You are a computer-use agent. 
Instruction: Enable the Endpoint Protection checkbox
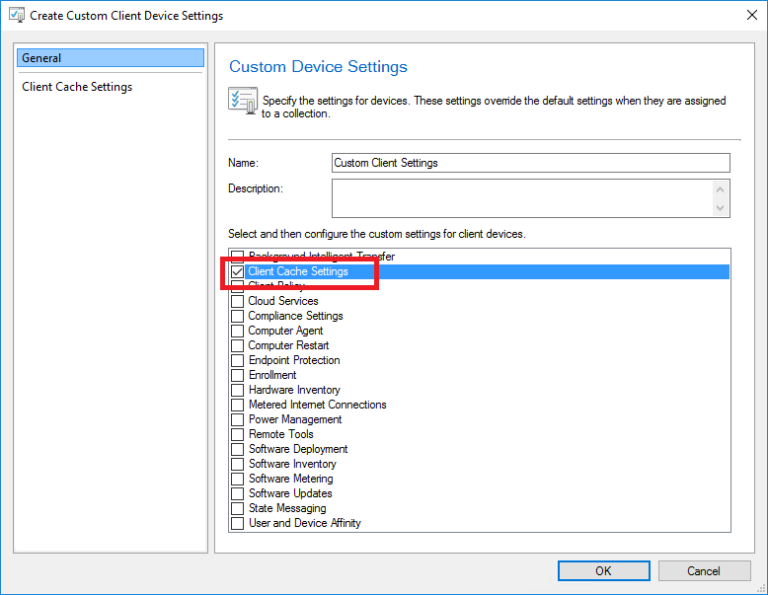click(x=238, y=360)
